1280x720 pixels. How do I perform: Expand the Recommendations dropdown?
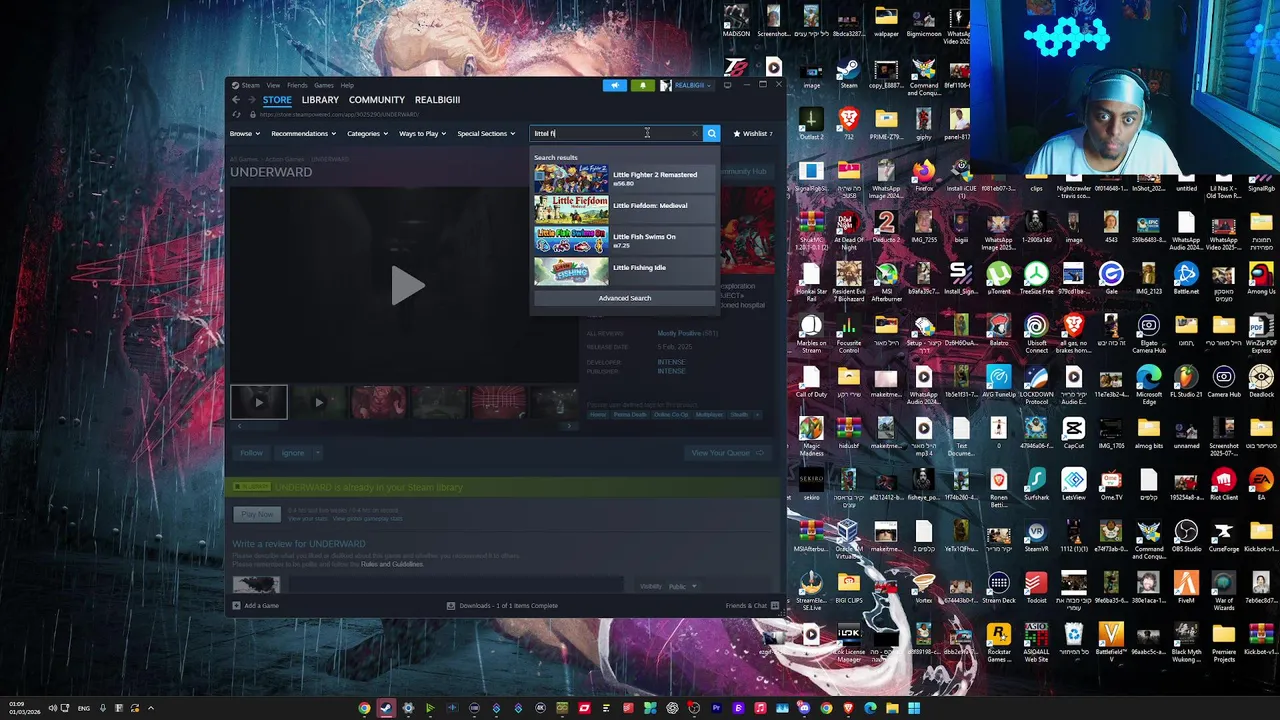tap(303, 133)
